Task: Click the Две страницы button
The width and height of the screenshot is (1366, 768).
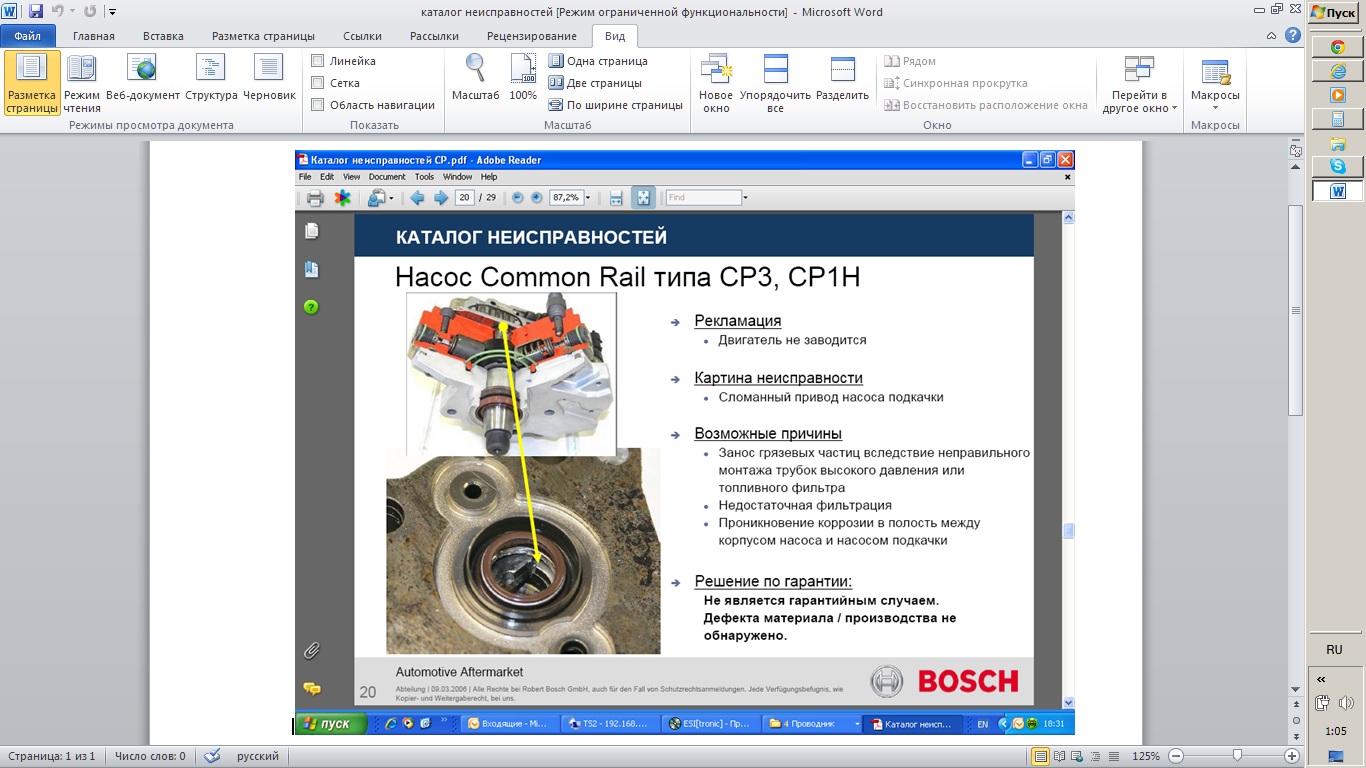Action: (595, 83)
